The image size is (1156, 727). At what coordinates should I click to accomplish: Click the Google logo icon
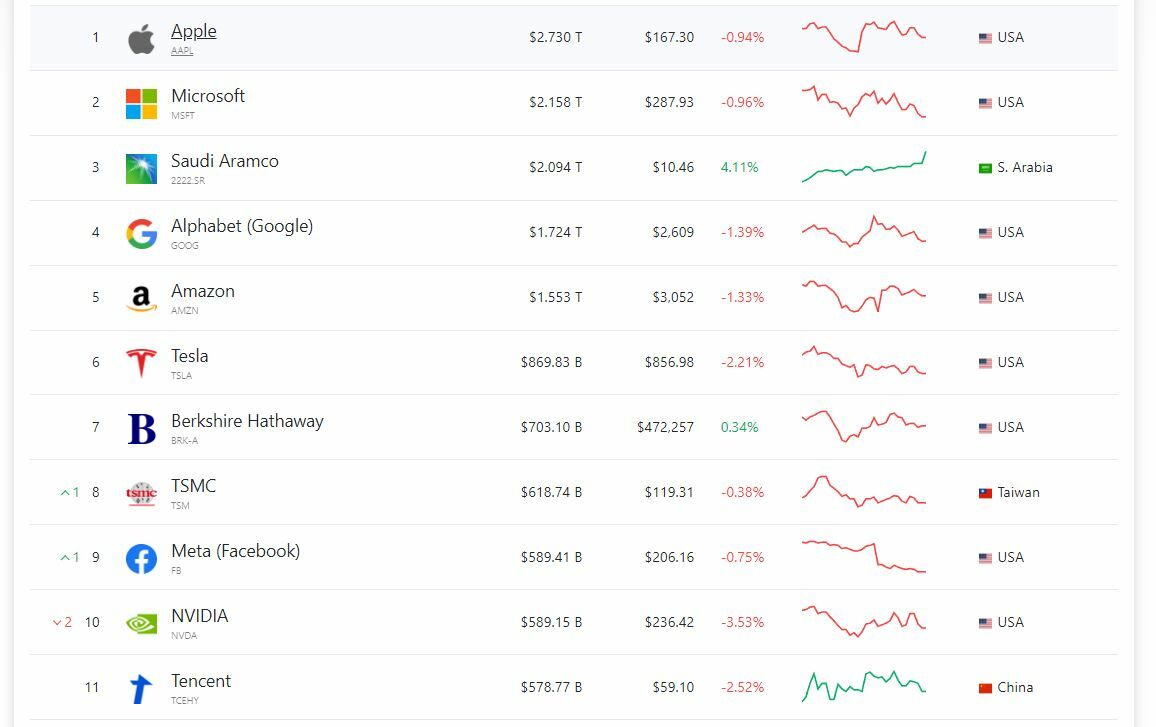coord(141,233)
